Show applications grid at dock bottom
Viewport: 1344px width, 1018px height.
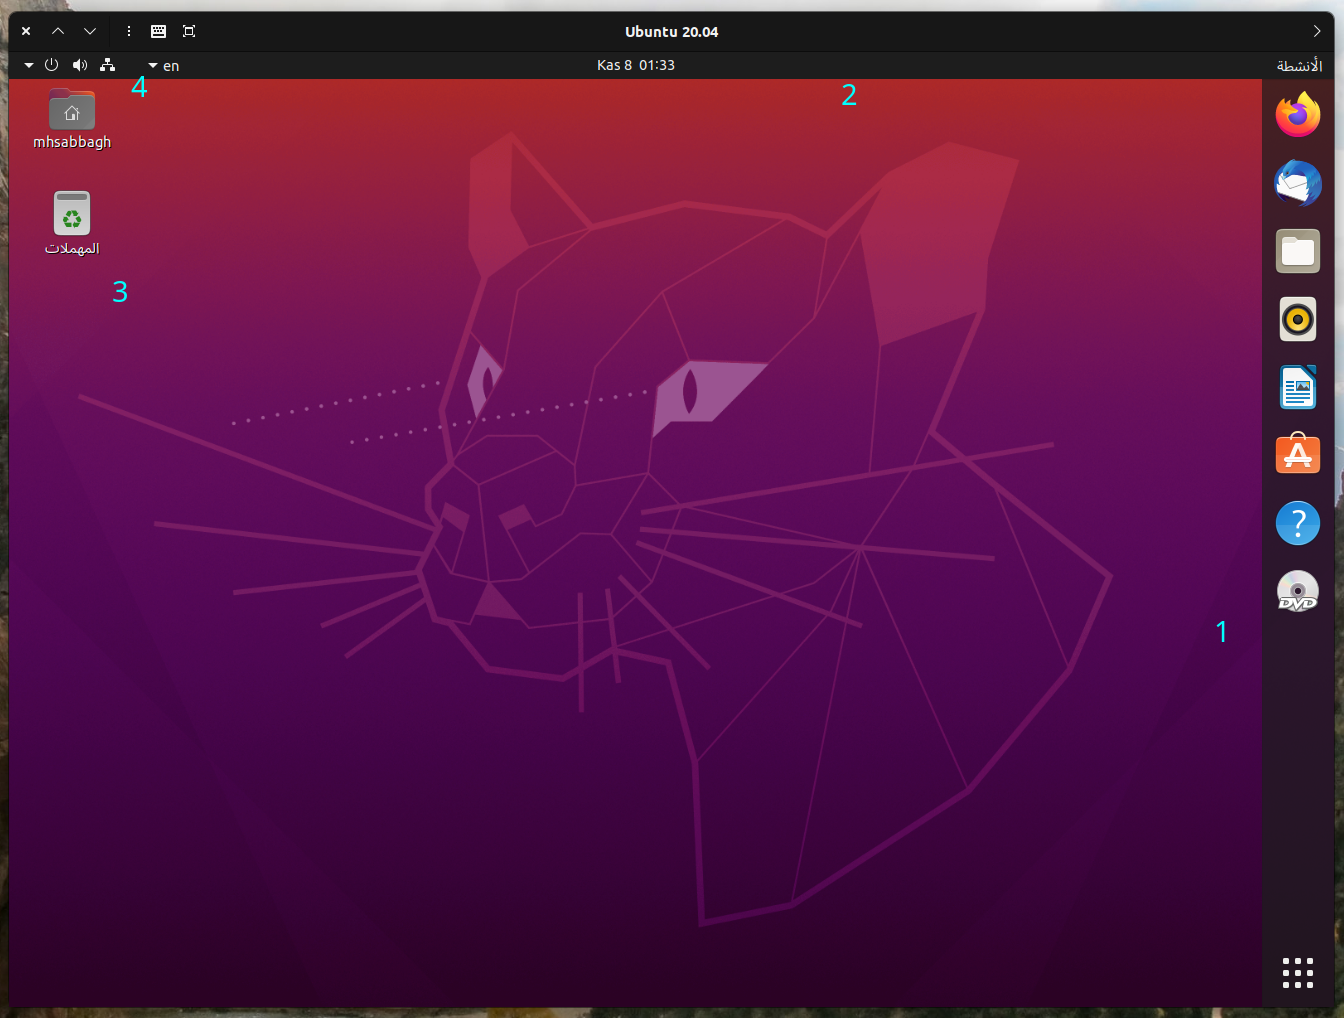click(1297, 972)
